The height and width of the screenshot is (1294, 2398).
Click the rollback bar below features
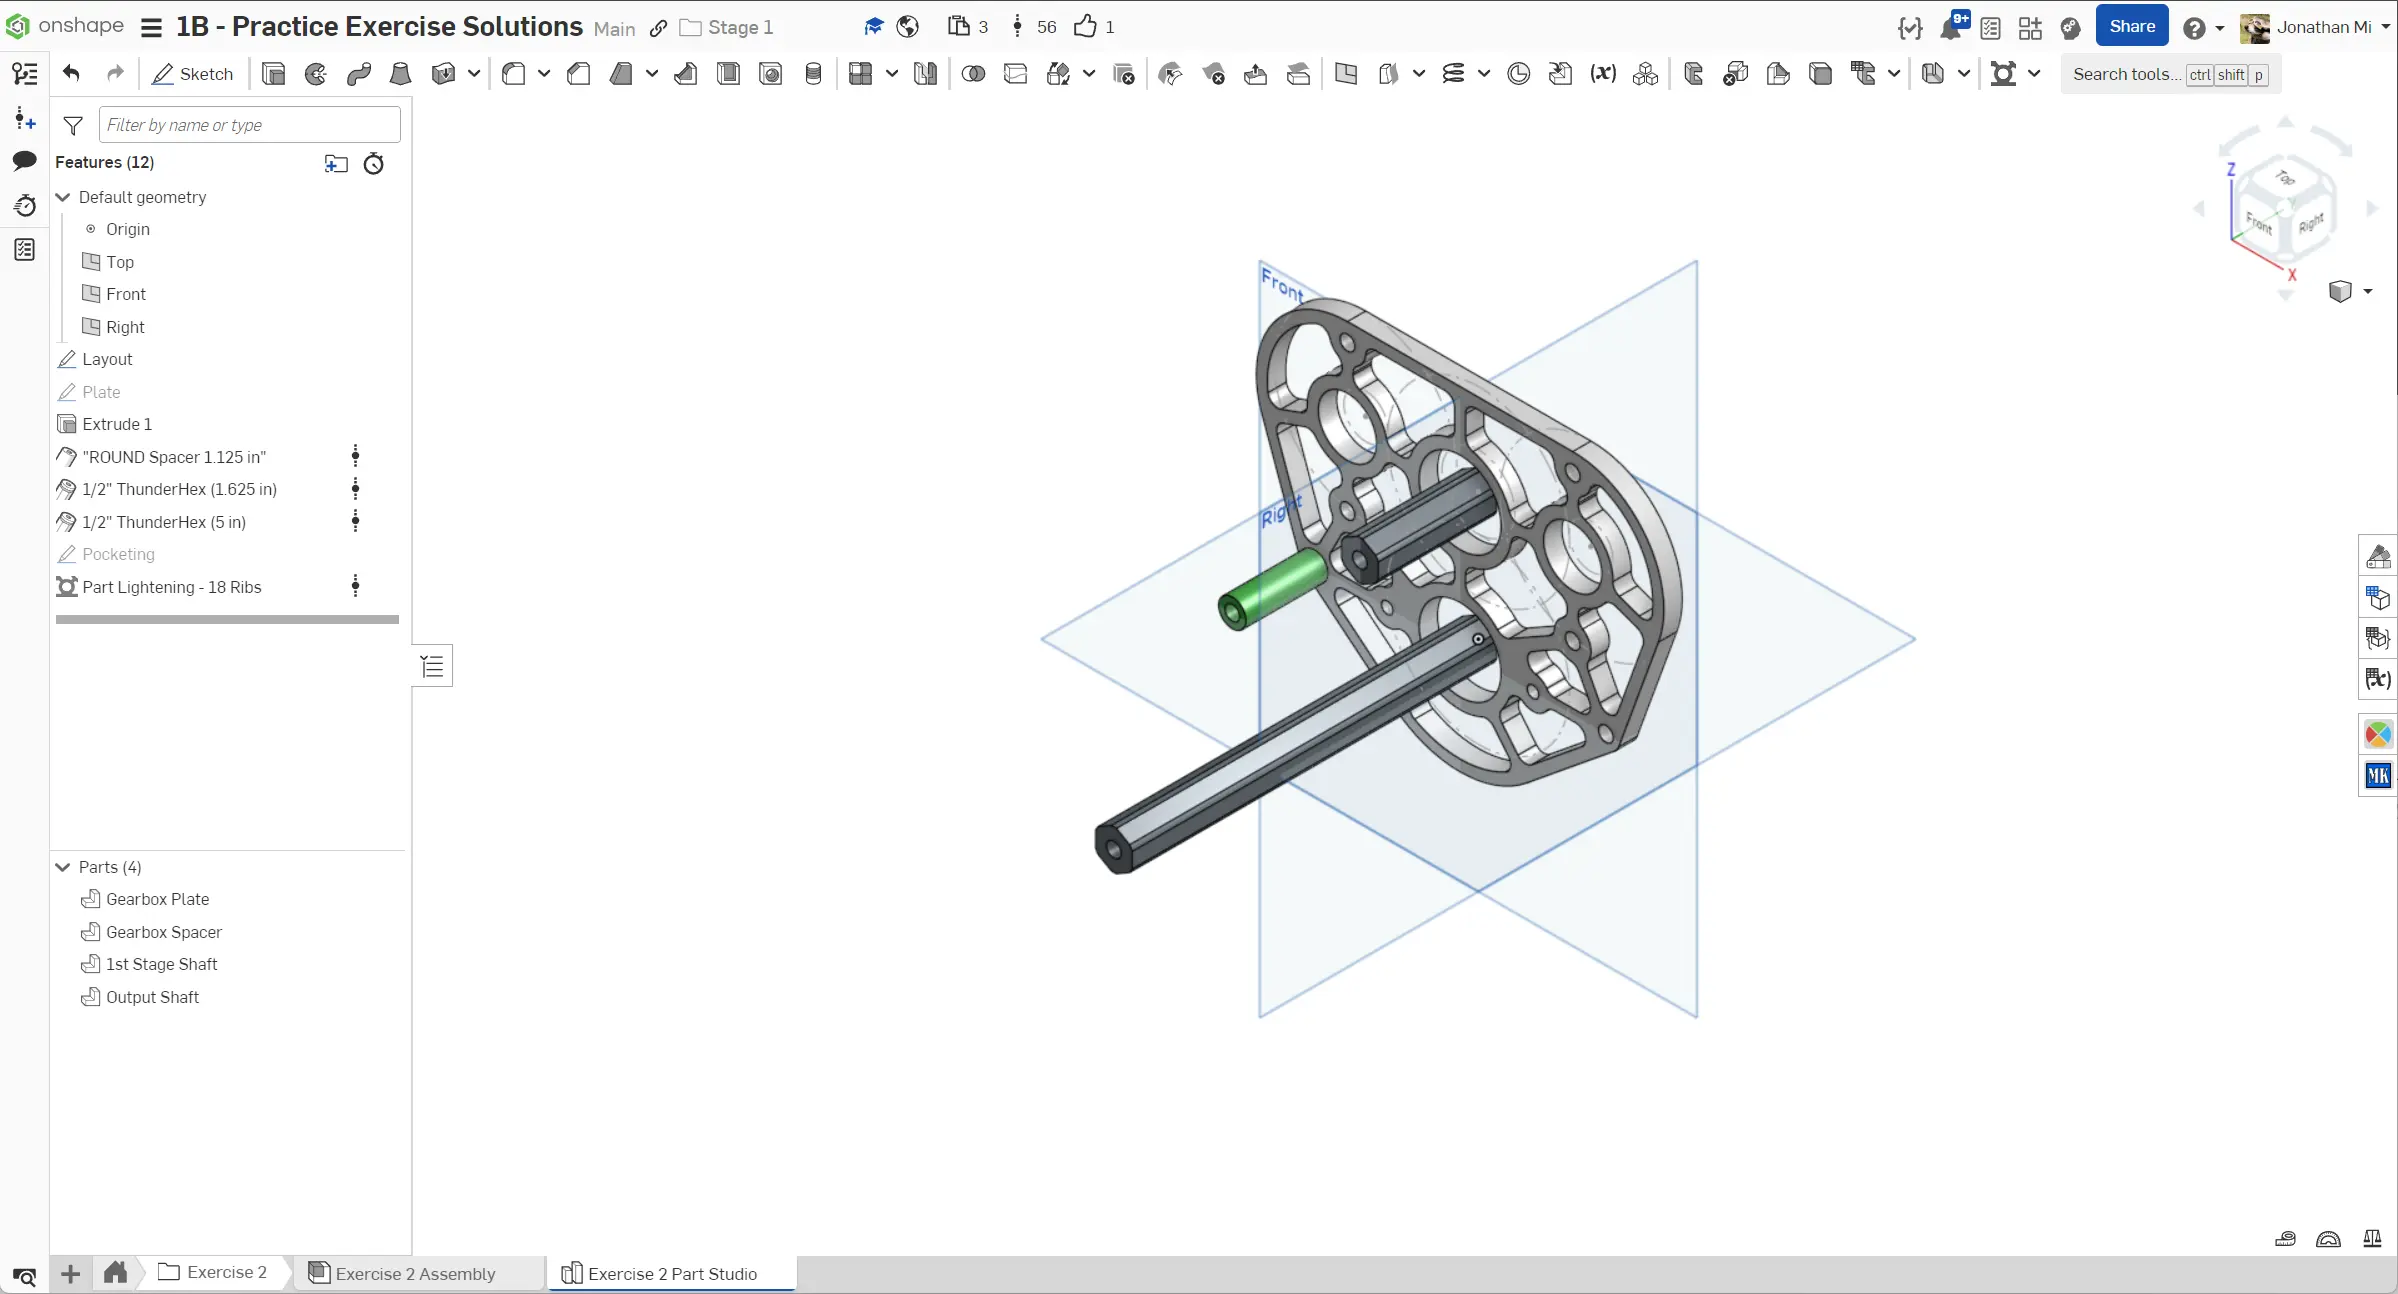227,620
